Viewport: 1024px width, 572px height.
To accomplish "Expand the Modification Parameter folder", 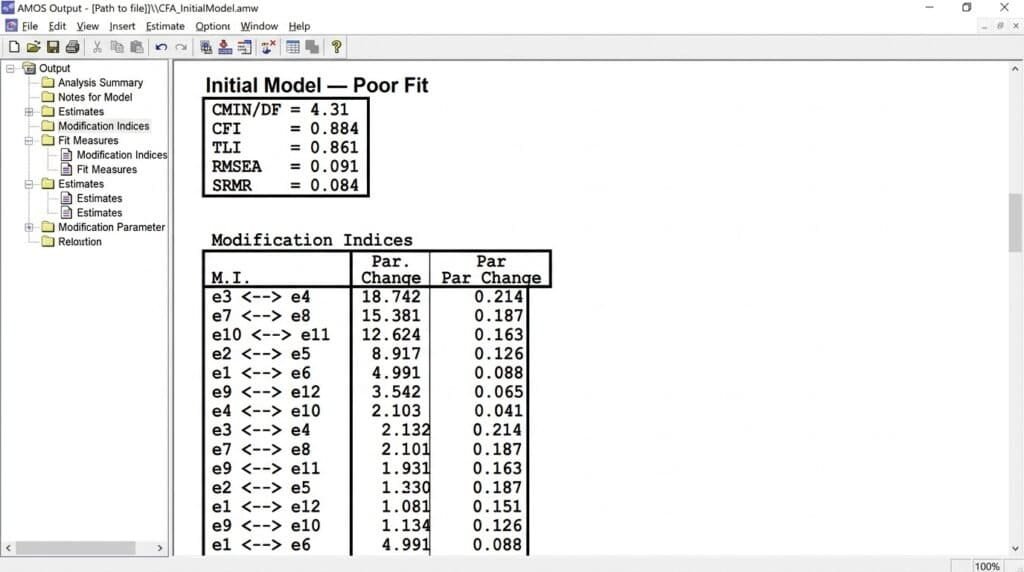I will tap(29, 227).
